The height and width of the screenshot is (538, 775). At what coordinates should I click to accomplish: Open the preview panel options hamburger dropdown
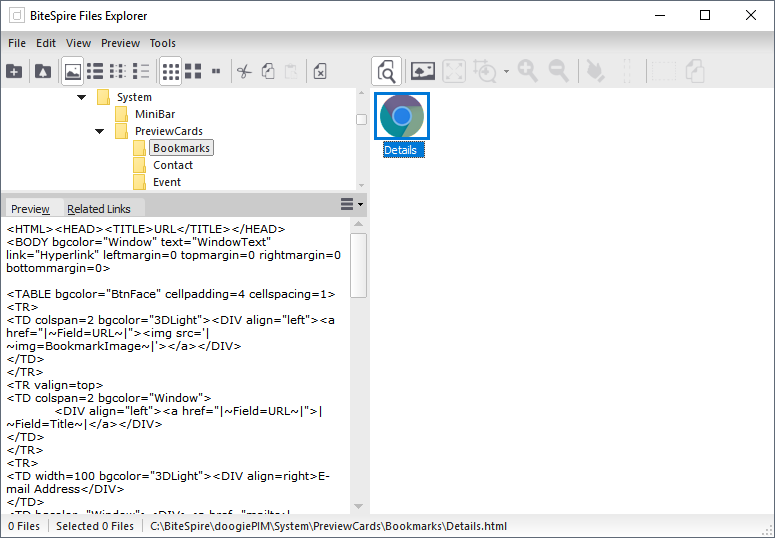[352, 204]
